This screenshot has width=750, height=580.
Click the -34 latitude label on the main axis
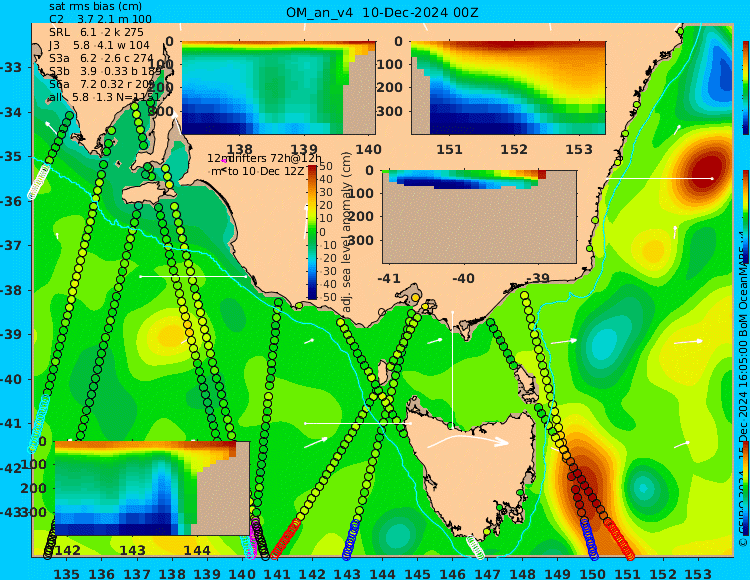coord(11,112)
